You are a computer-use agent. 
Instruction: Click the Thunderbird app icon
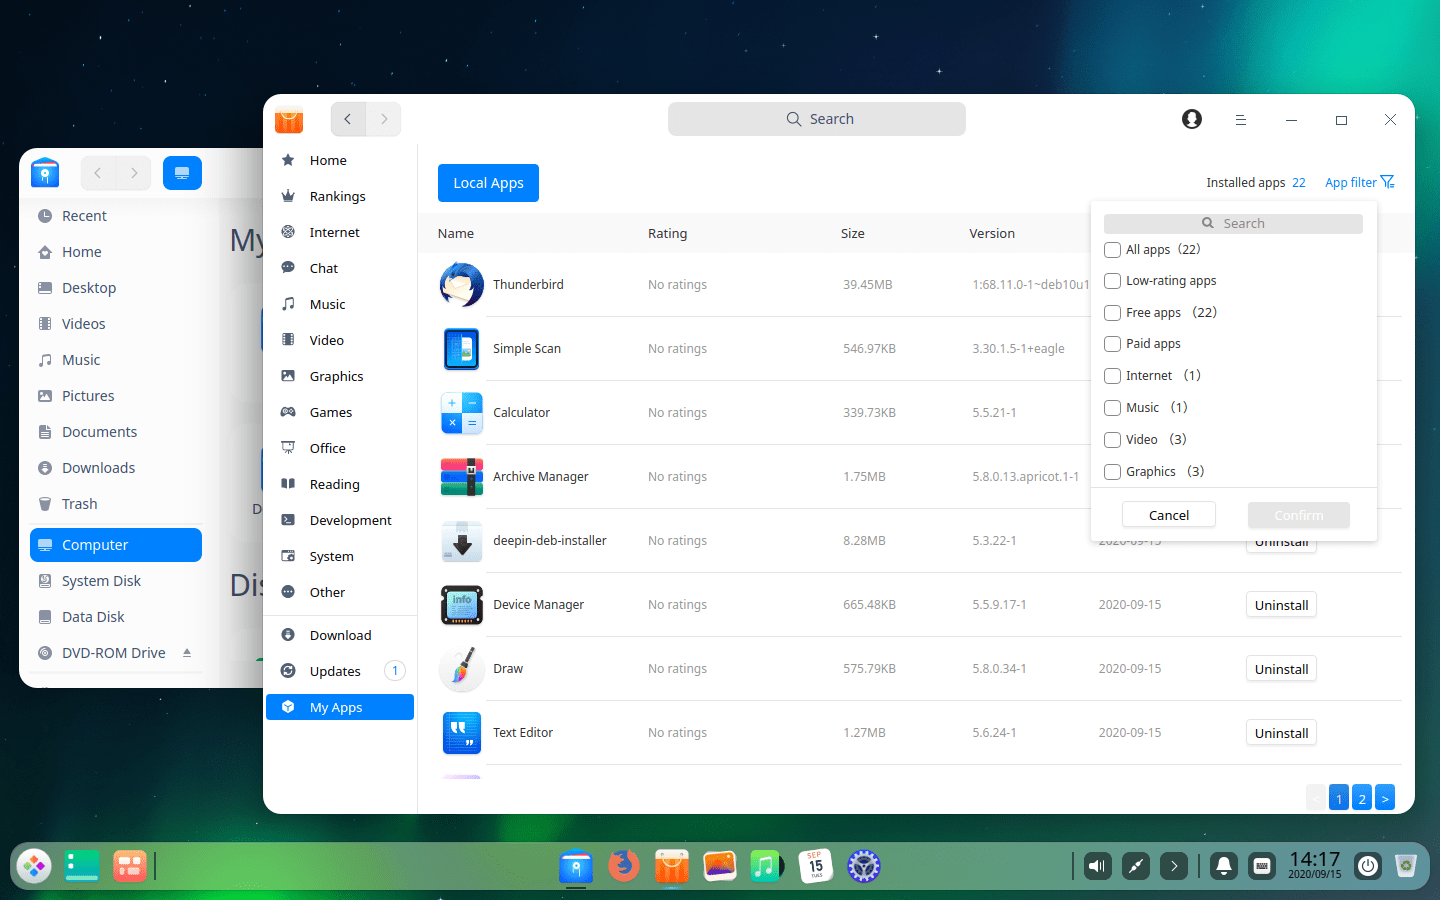point(462,285)
